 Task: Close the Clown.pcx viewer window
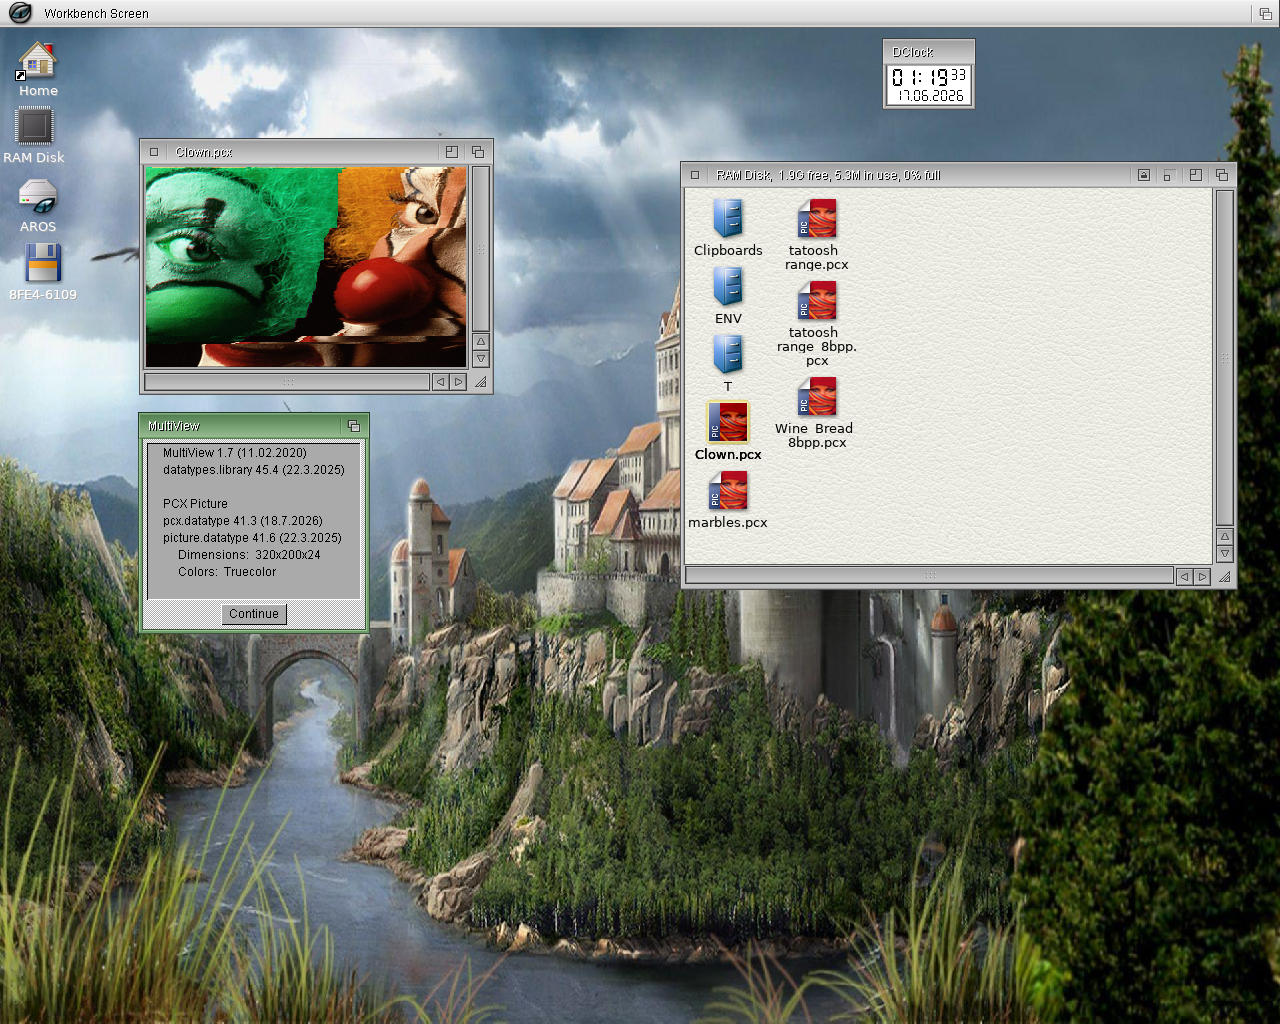pyautogui.click(x=154, y=152)
